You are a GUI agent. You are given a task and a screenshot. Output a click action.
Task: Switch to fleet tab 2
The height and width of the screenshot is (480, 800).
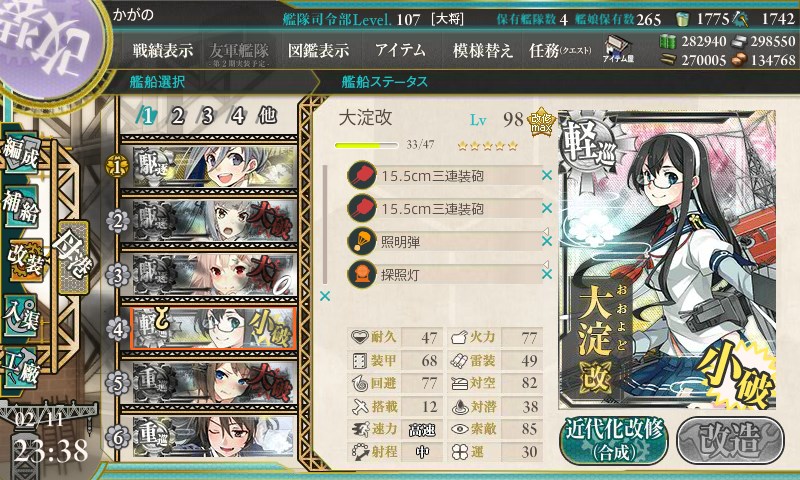[178, 116]
